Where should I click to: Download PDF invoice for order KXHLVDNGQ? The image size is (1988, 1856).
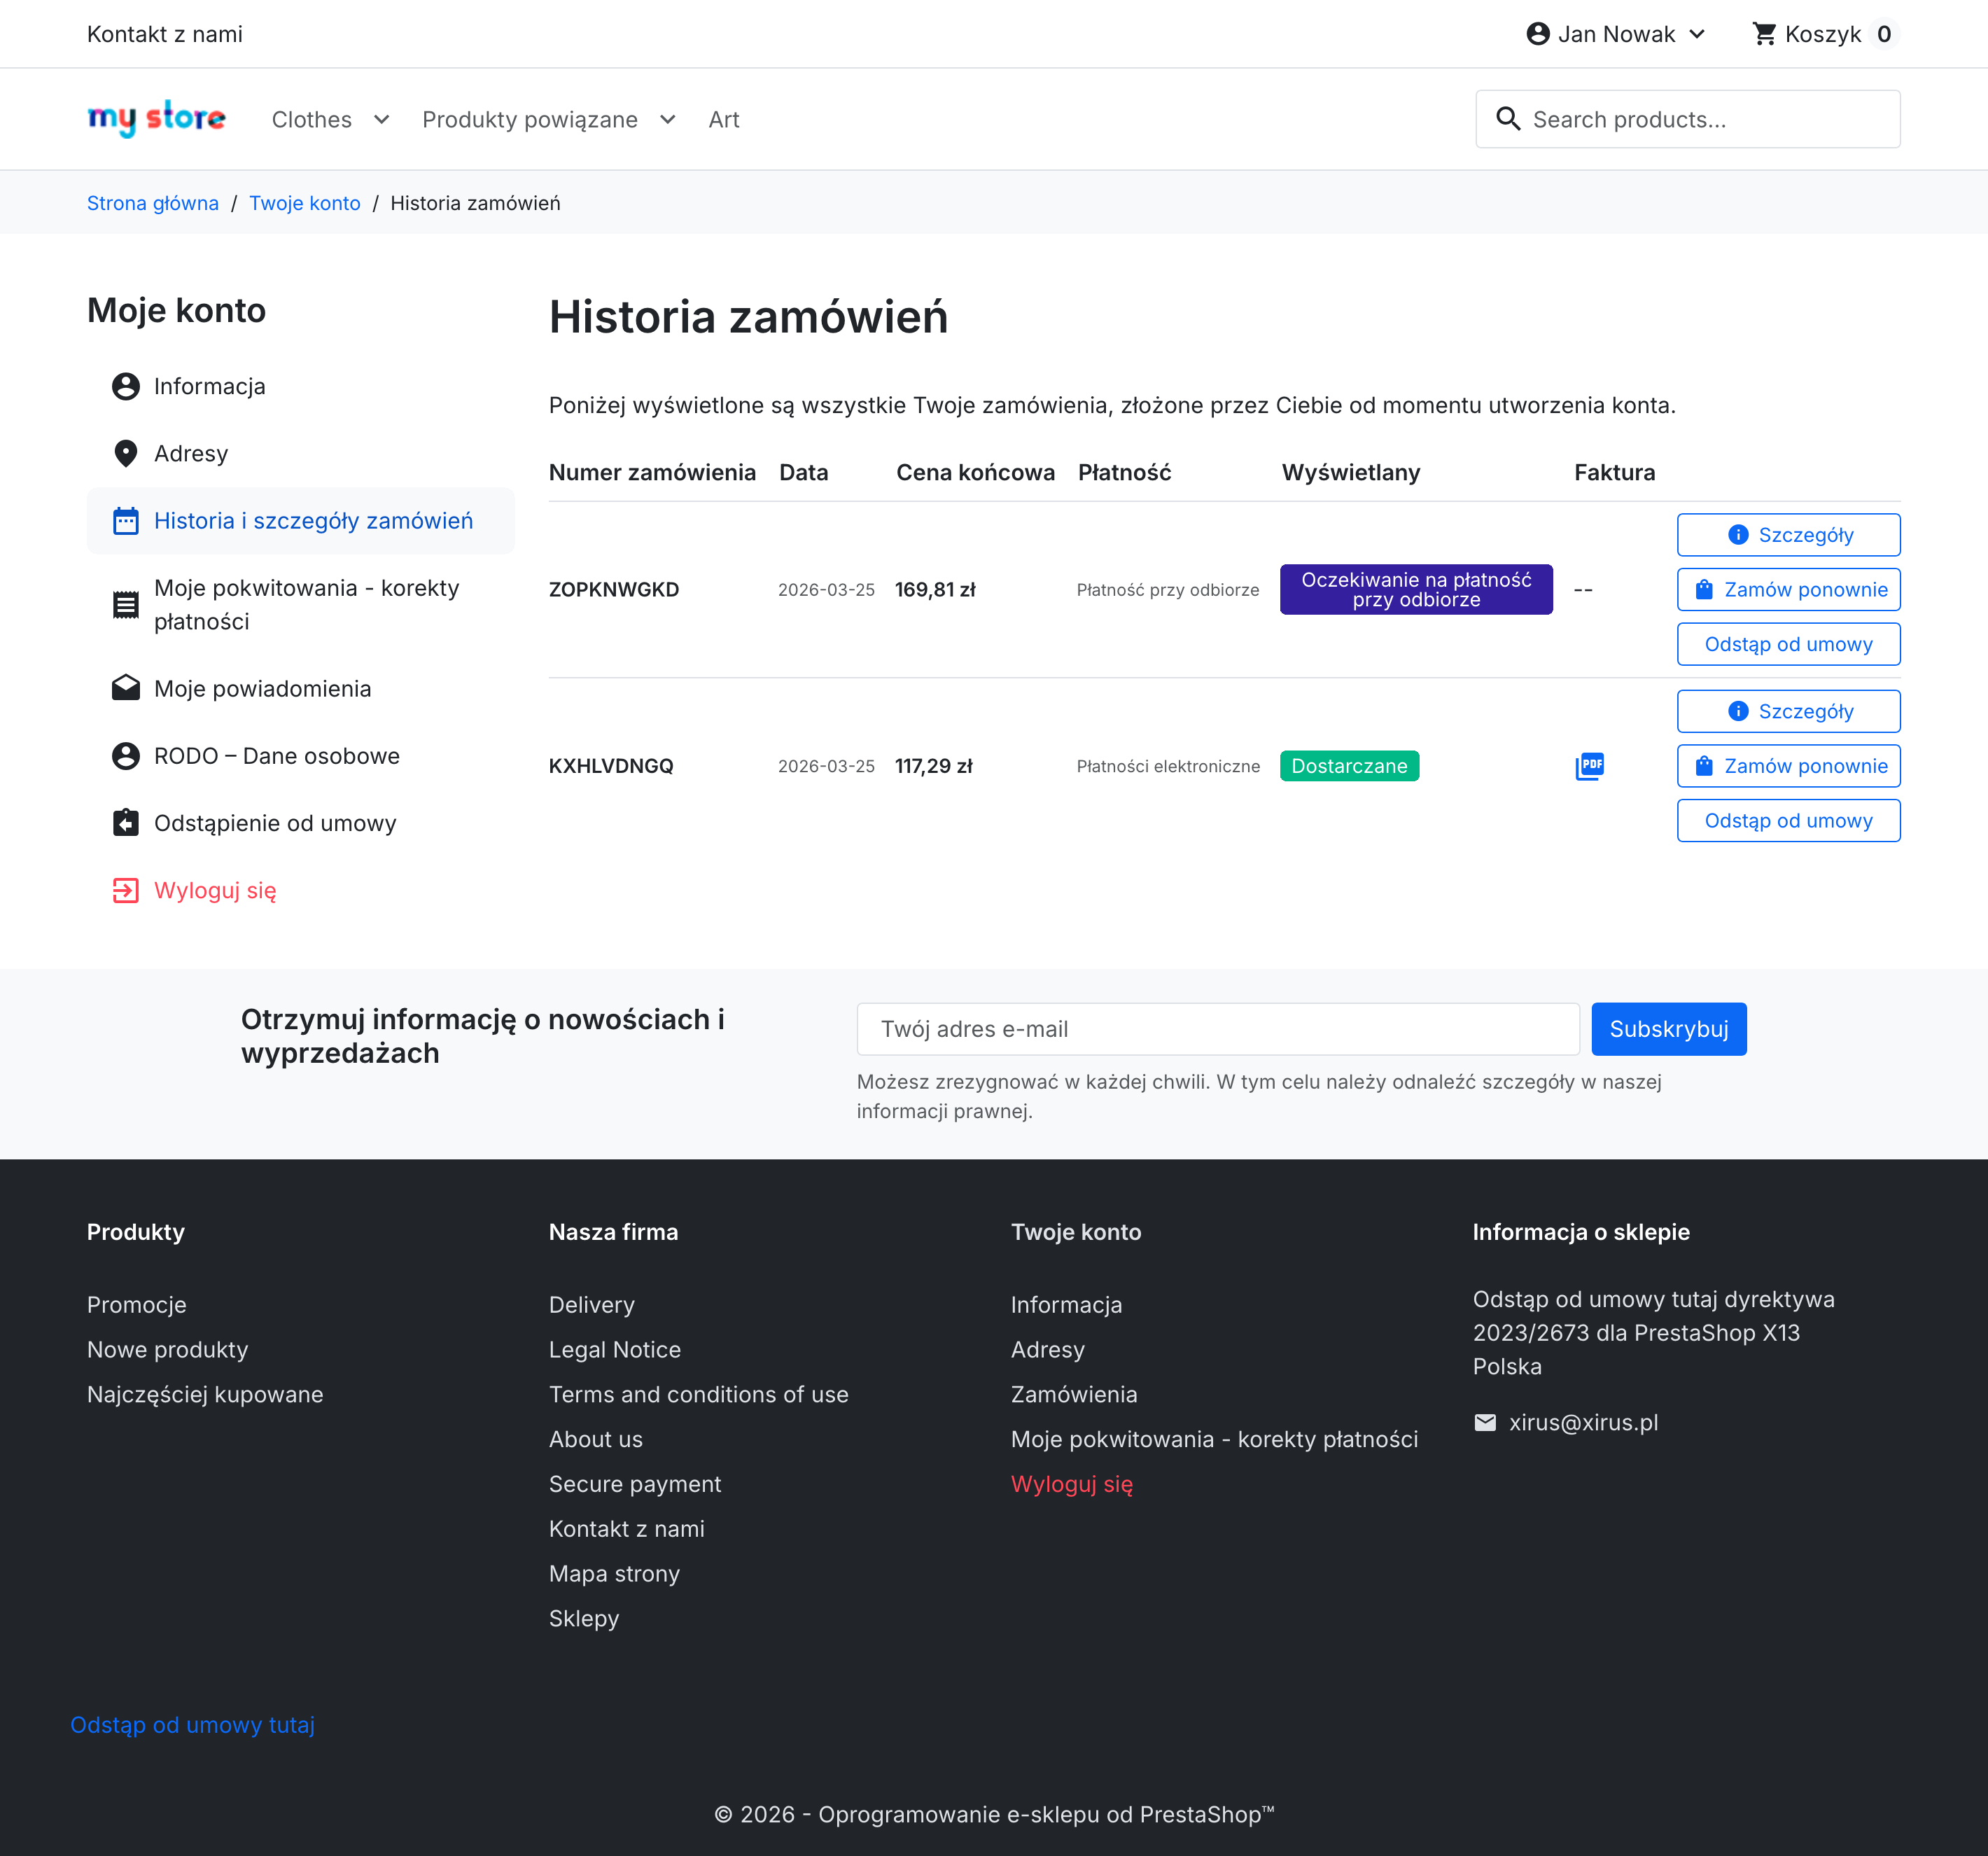[x=1589, y=766]
